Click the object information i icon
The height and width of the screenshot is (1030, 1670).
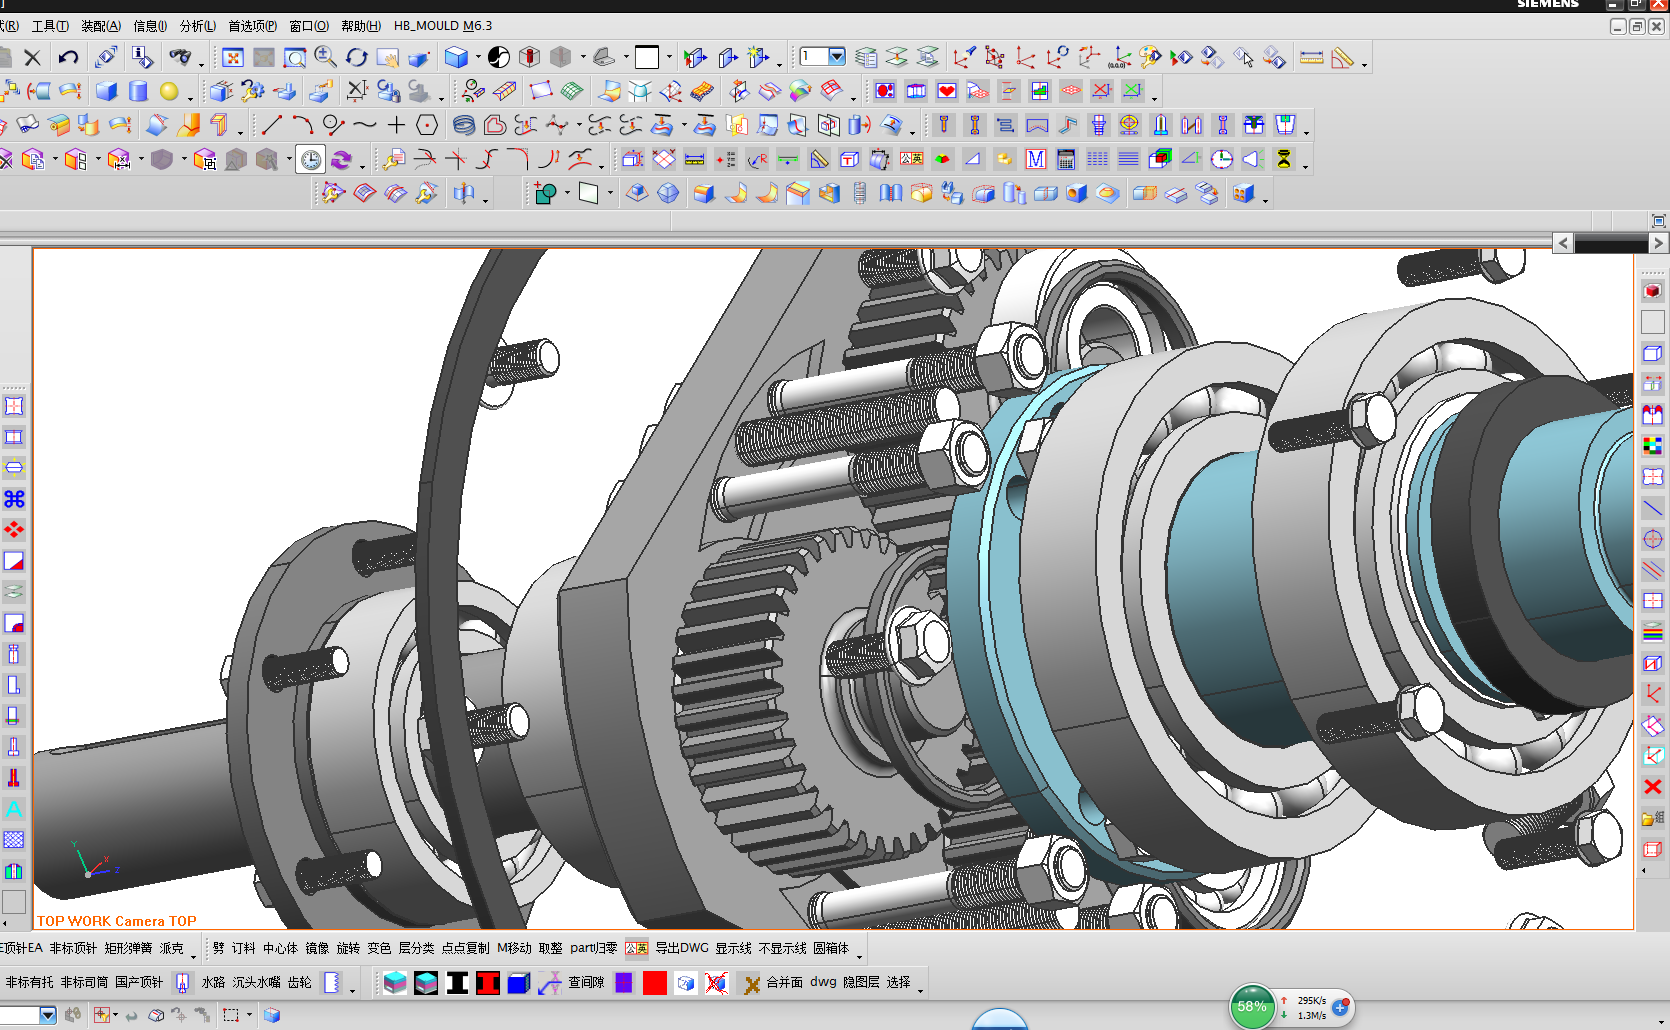coord(141,57)
